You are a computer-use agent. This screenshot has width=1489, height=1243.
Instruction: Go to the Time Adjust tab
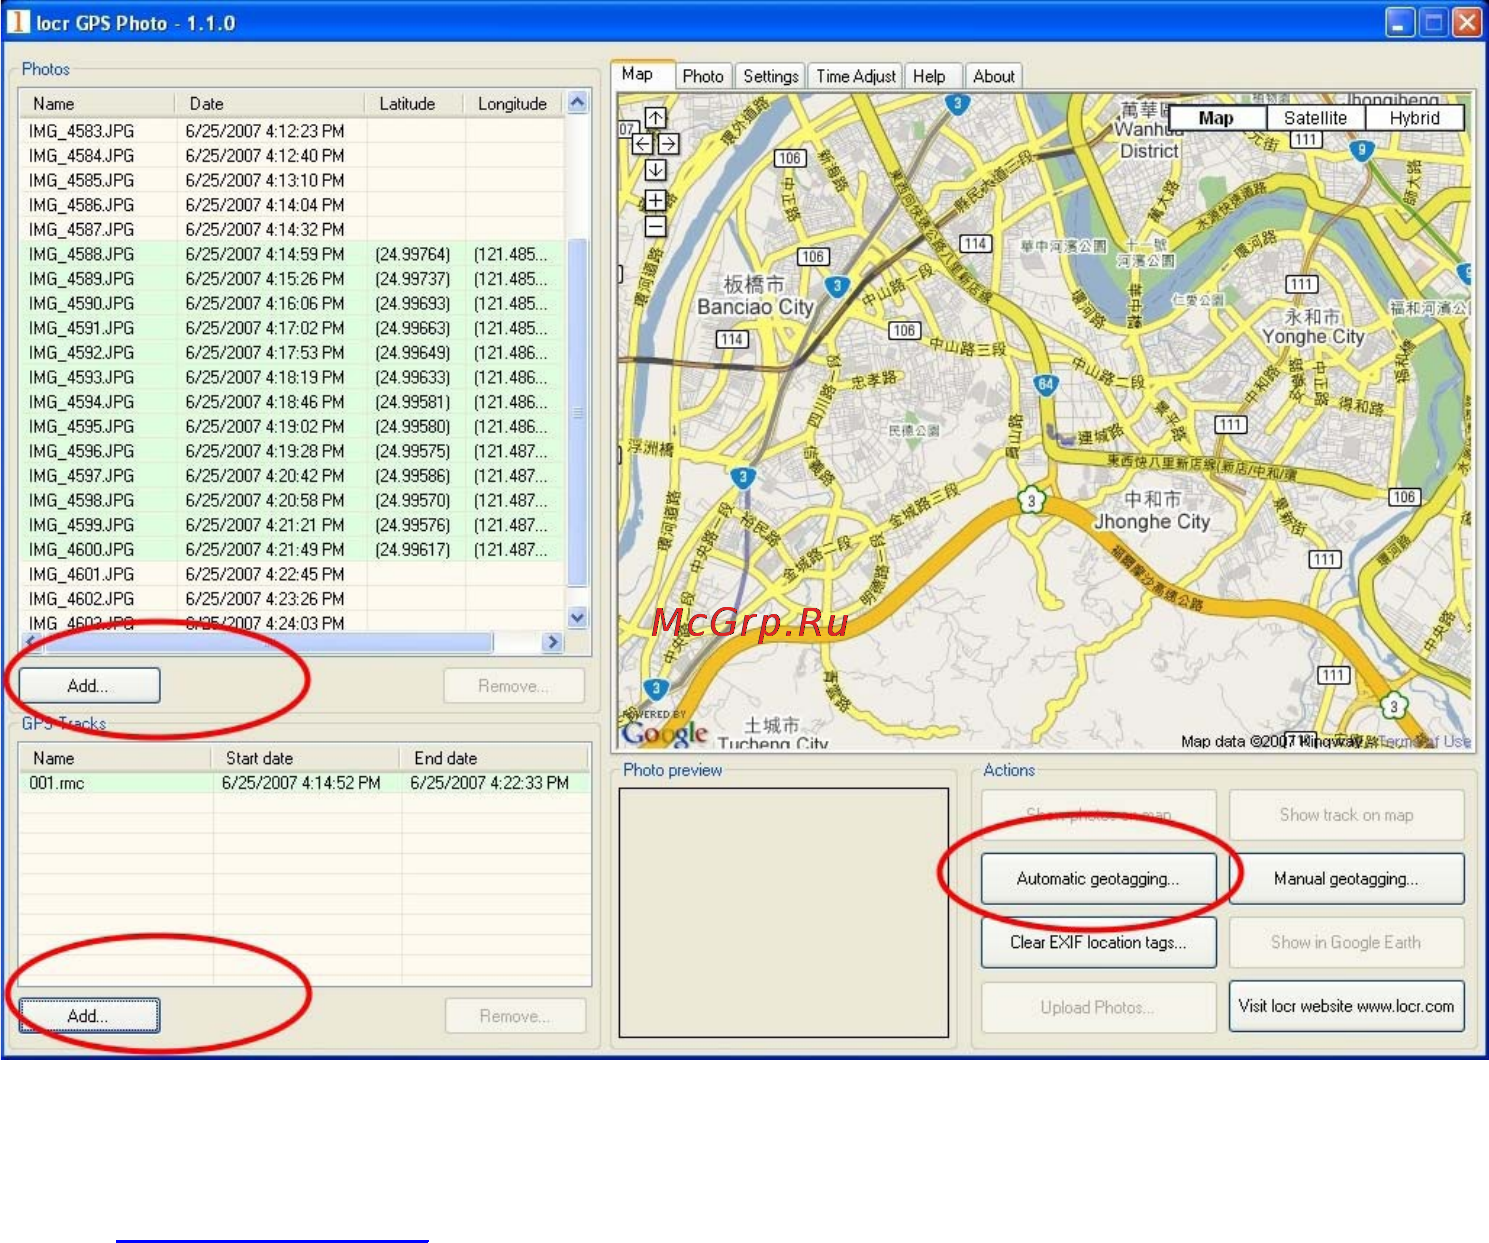[856, 76]
